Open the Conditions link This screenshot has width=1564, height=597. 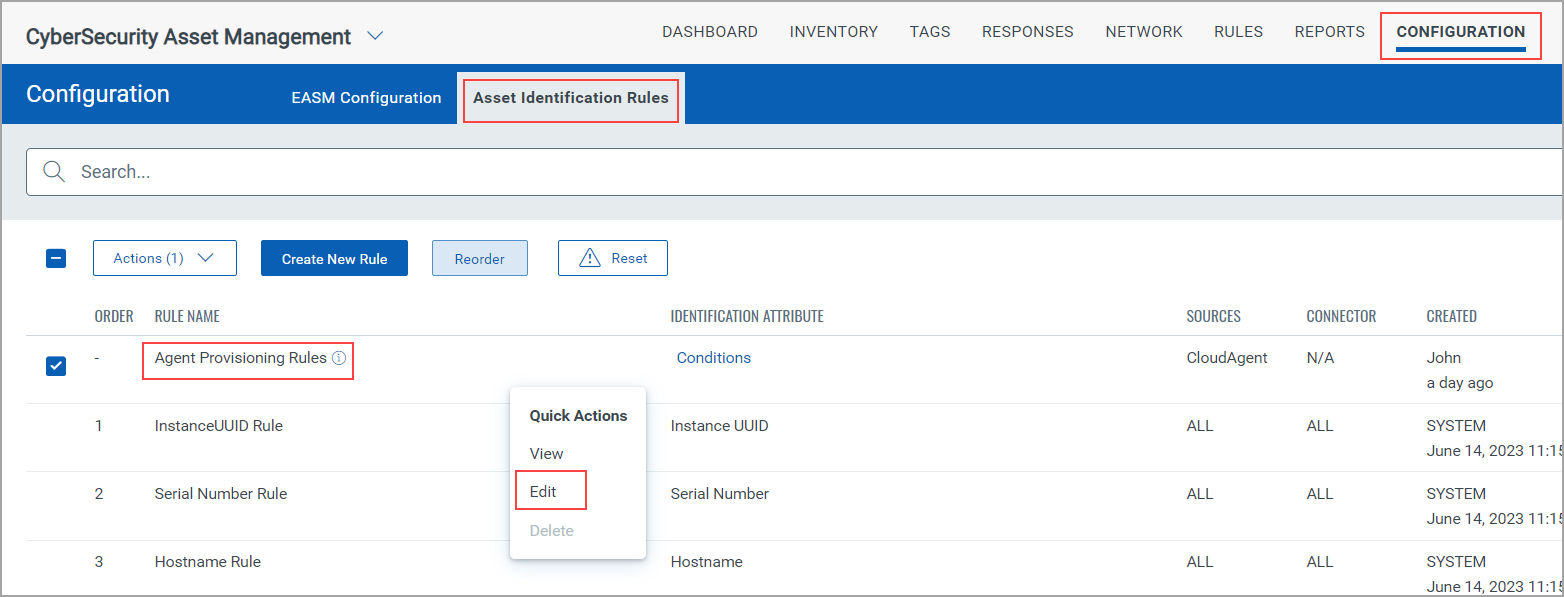714,358
